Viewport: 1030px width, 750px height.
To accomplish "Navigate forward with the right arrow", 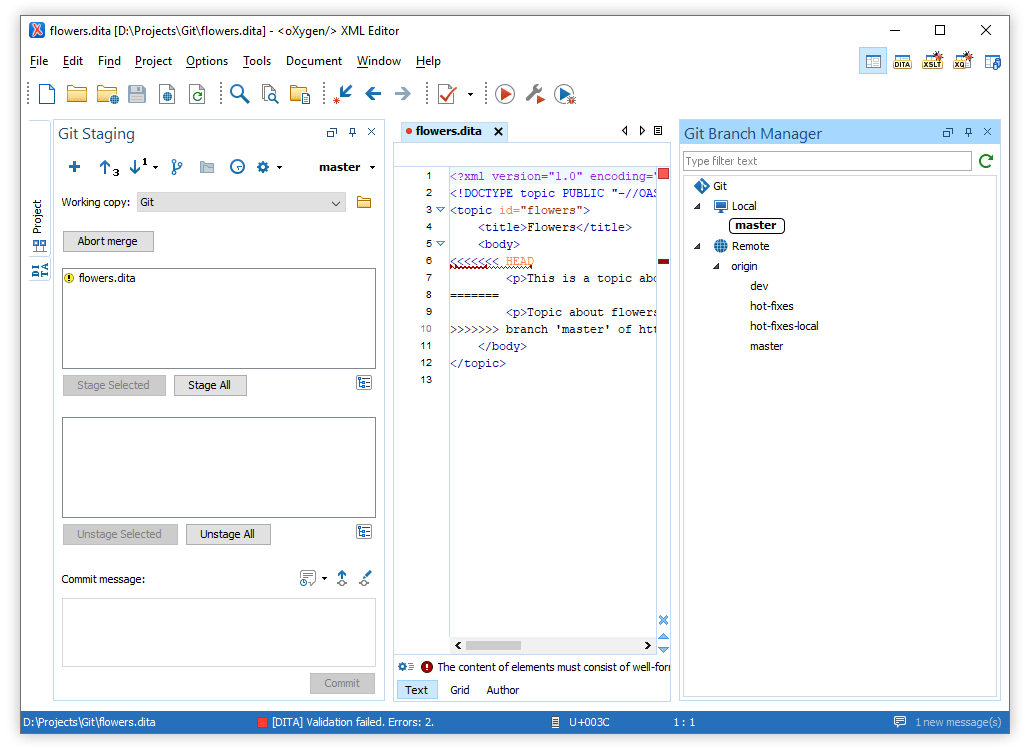I will (x=403, y=94).
